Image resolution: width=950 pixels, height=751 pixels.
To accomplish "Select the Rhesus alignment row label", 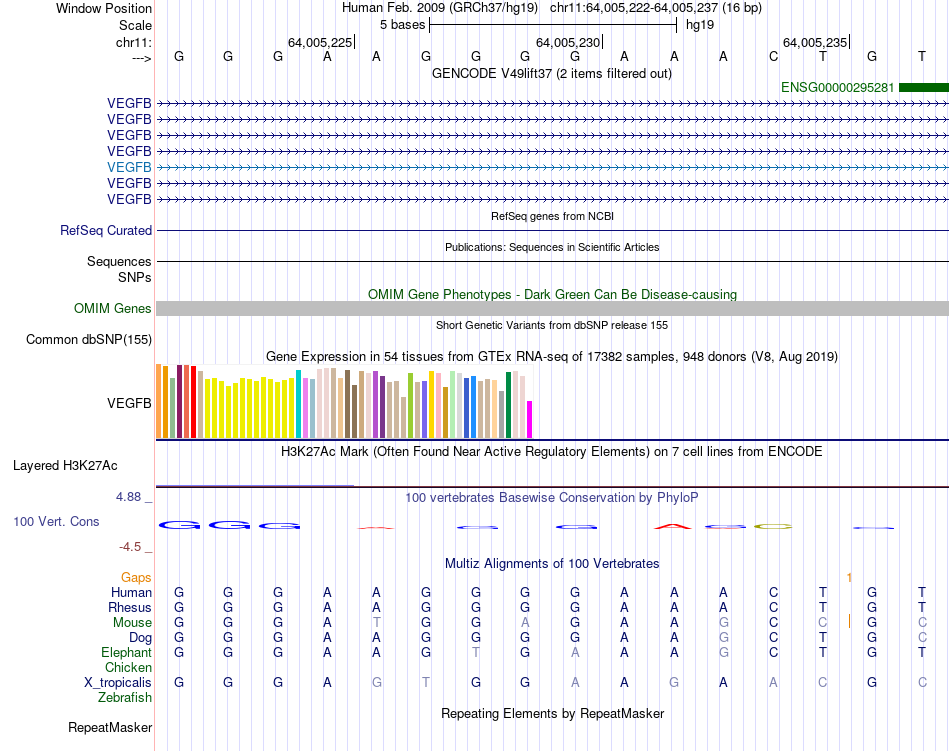I will coord(130,608).
